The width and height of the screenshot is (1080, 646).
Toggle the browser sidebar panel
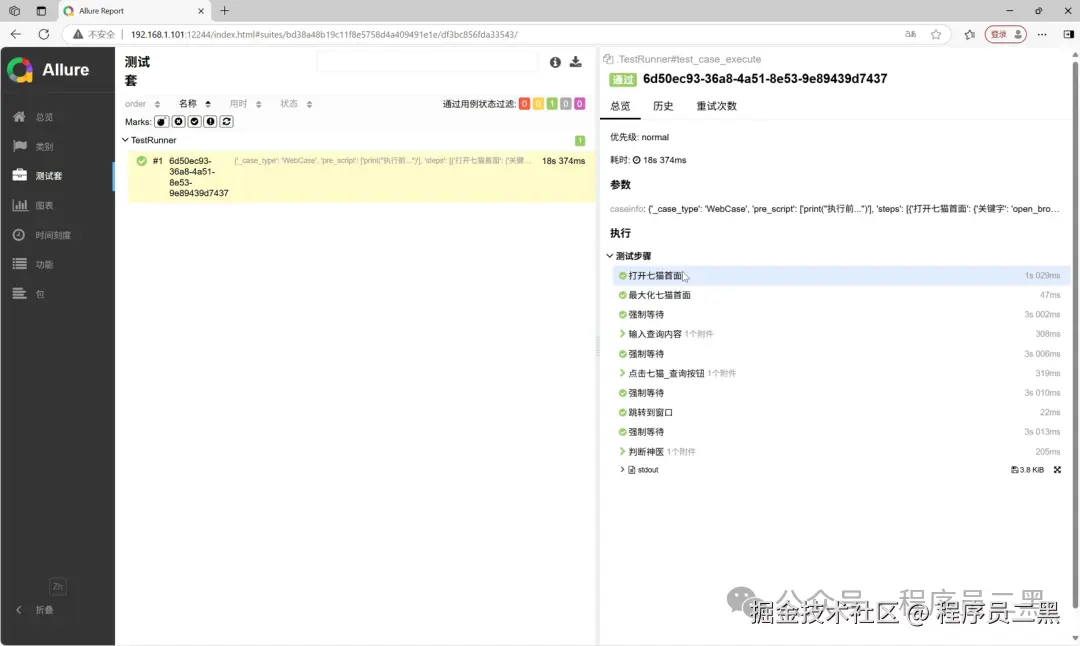point(1068,34)
